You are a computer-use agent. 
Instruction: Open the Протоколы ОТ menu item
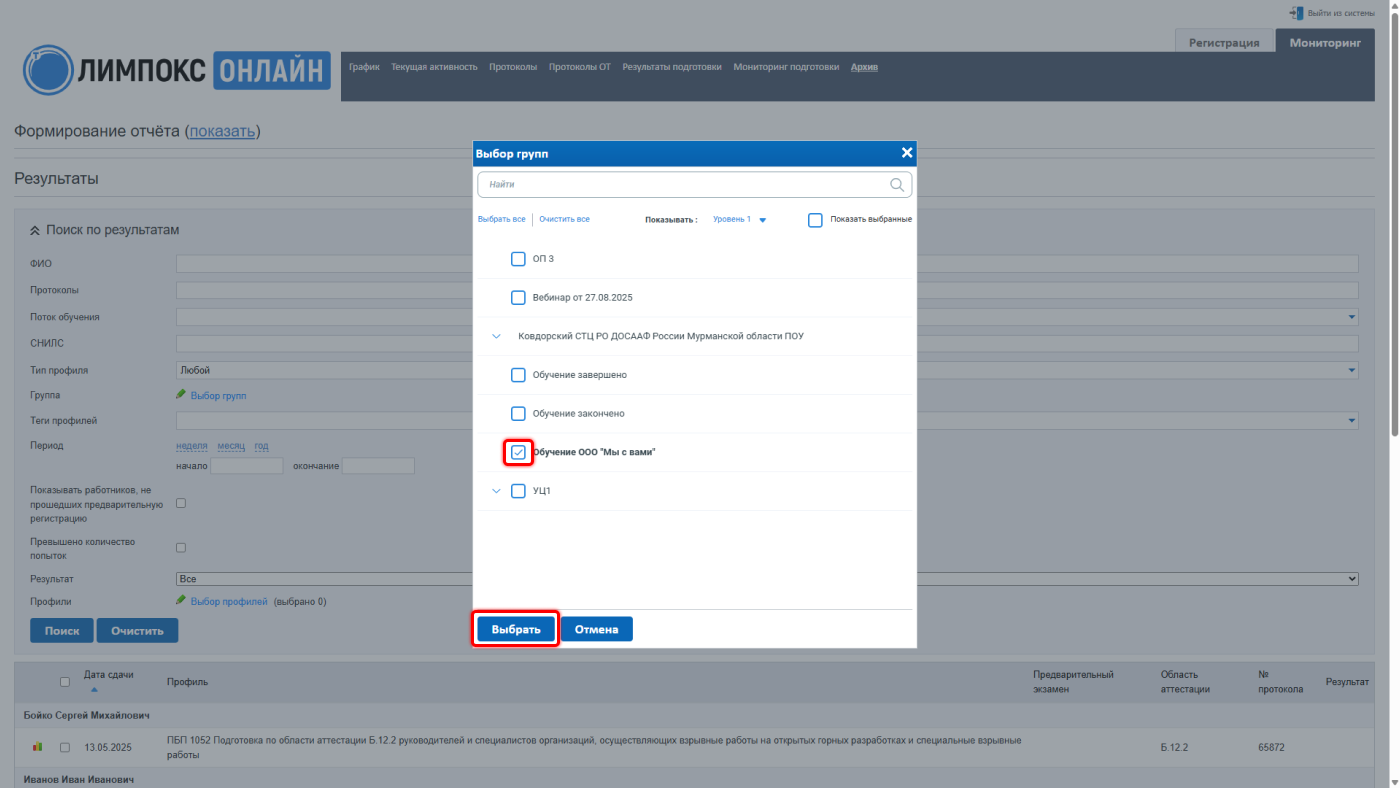(x=580, y=67)
